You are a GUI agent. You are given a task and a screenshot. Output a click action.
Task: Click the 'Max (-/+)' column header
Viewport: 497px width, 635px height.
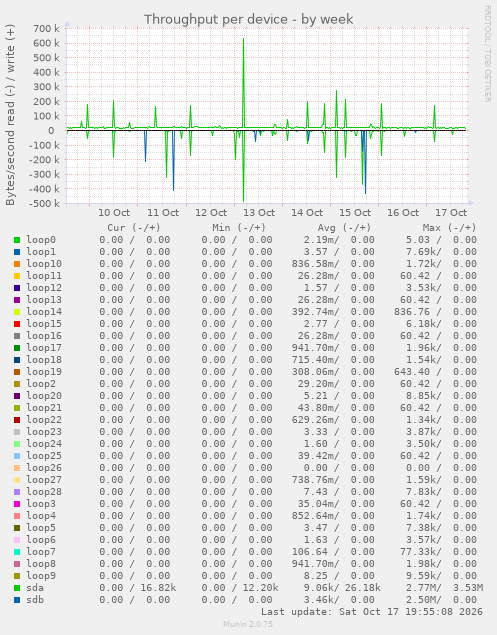click(x=449, y=228)
